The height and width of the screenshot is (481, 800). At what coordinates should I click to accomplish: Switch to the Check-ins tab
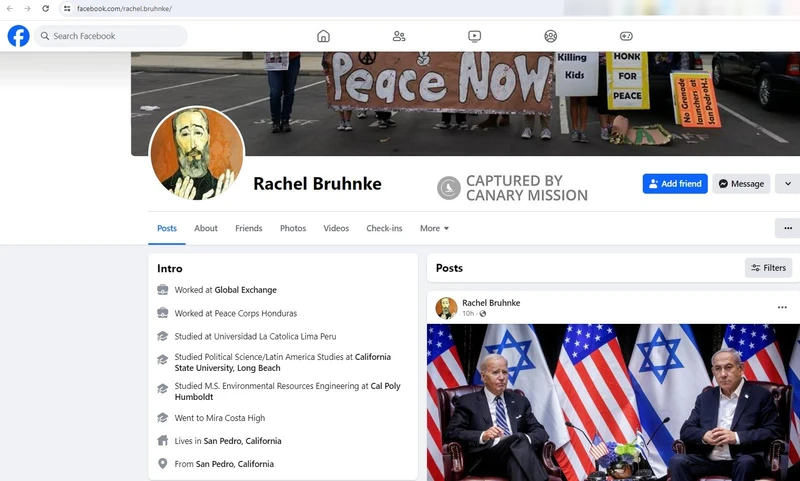coord(384,228)
